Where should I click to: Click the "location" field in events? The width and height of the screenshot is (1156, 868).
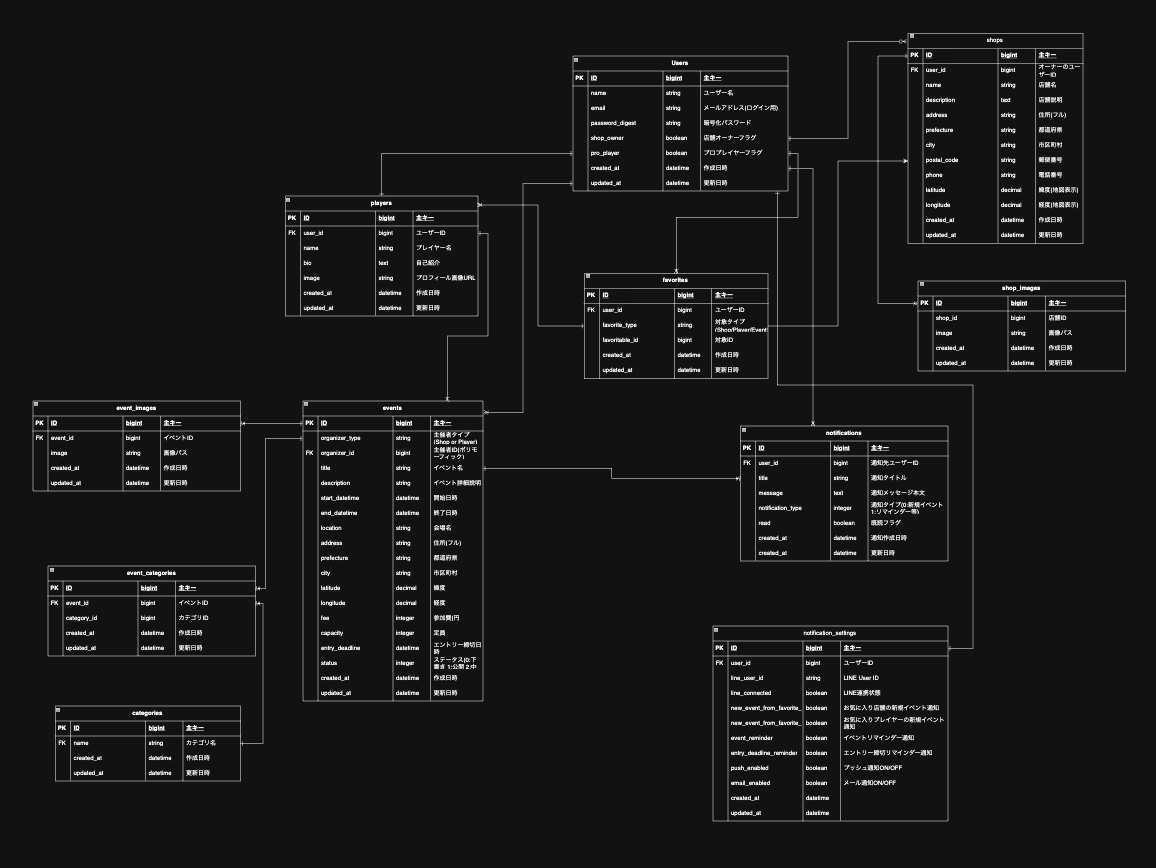coord(331,528)
